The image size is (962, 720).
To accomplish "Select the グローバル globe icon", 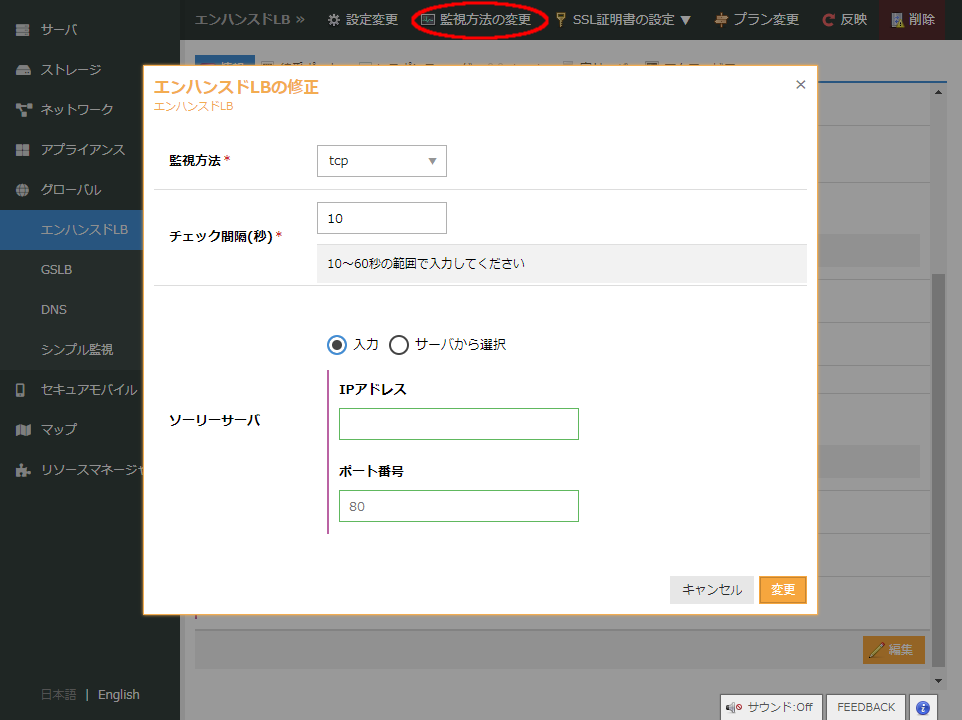I will click(25, 189).
